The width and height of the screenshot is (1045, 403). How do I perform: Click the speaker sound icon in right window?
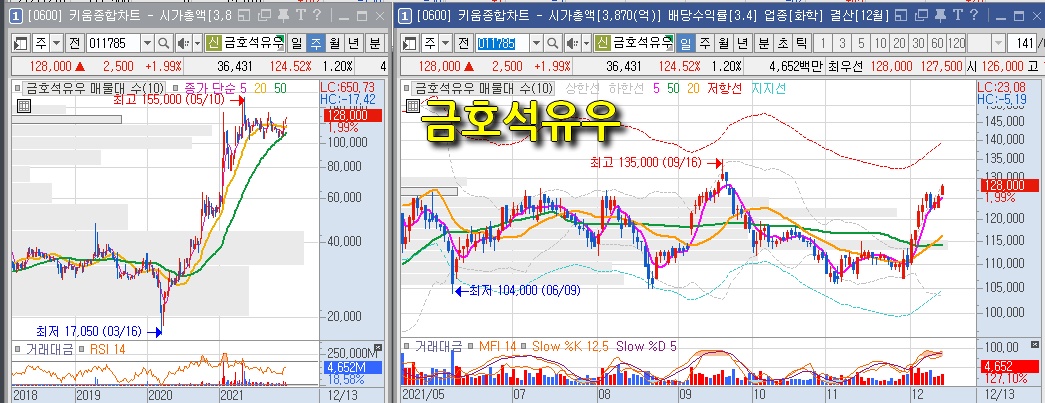[x=571, y=44]
